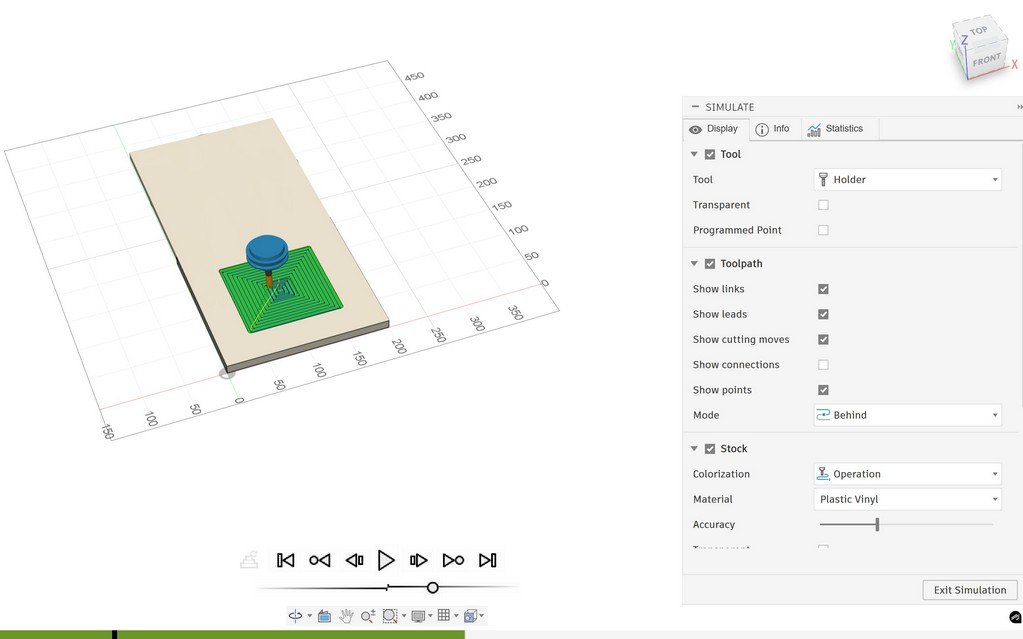
Task: Open the Zoom Window dropdown arrow
Action: pos(404,616)
